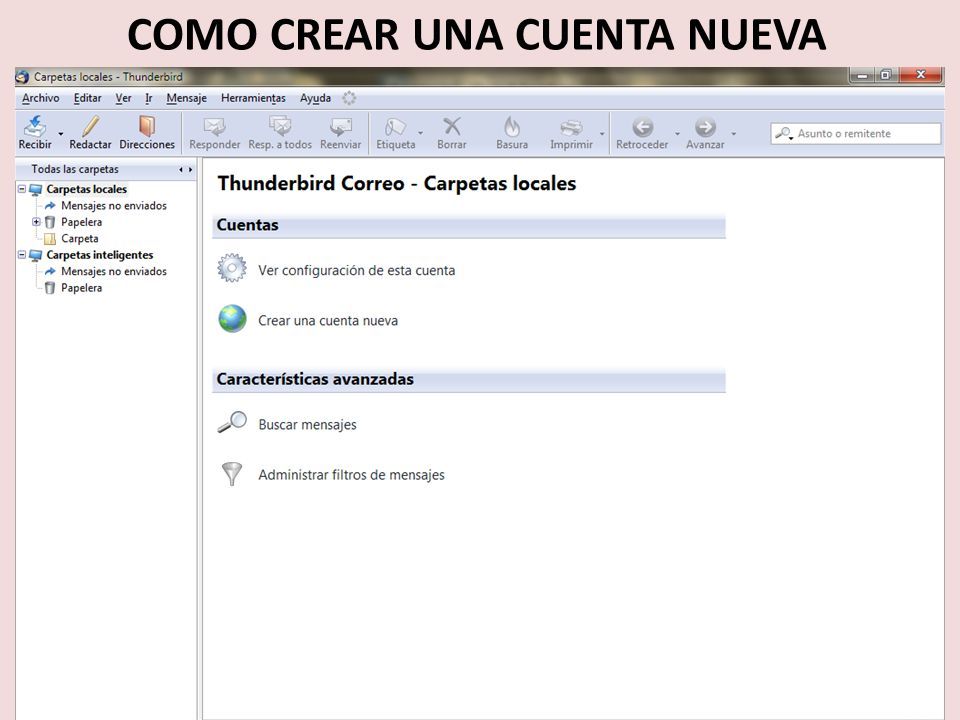
Task: Select Papelera under Carpetas inteligentes
Action: click(x=81, y=288)
